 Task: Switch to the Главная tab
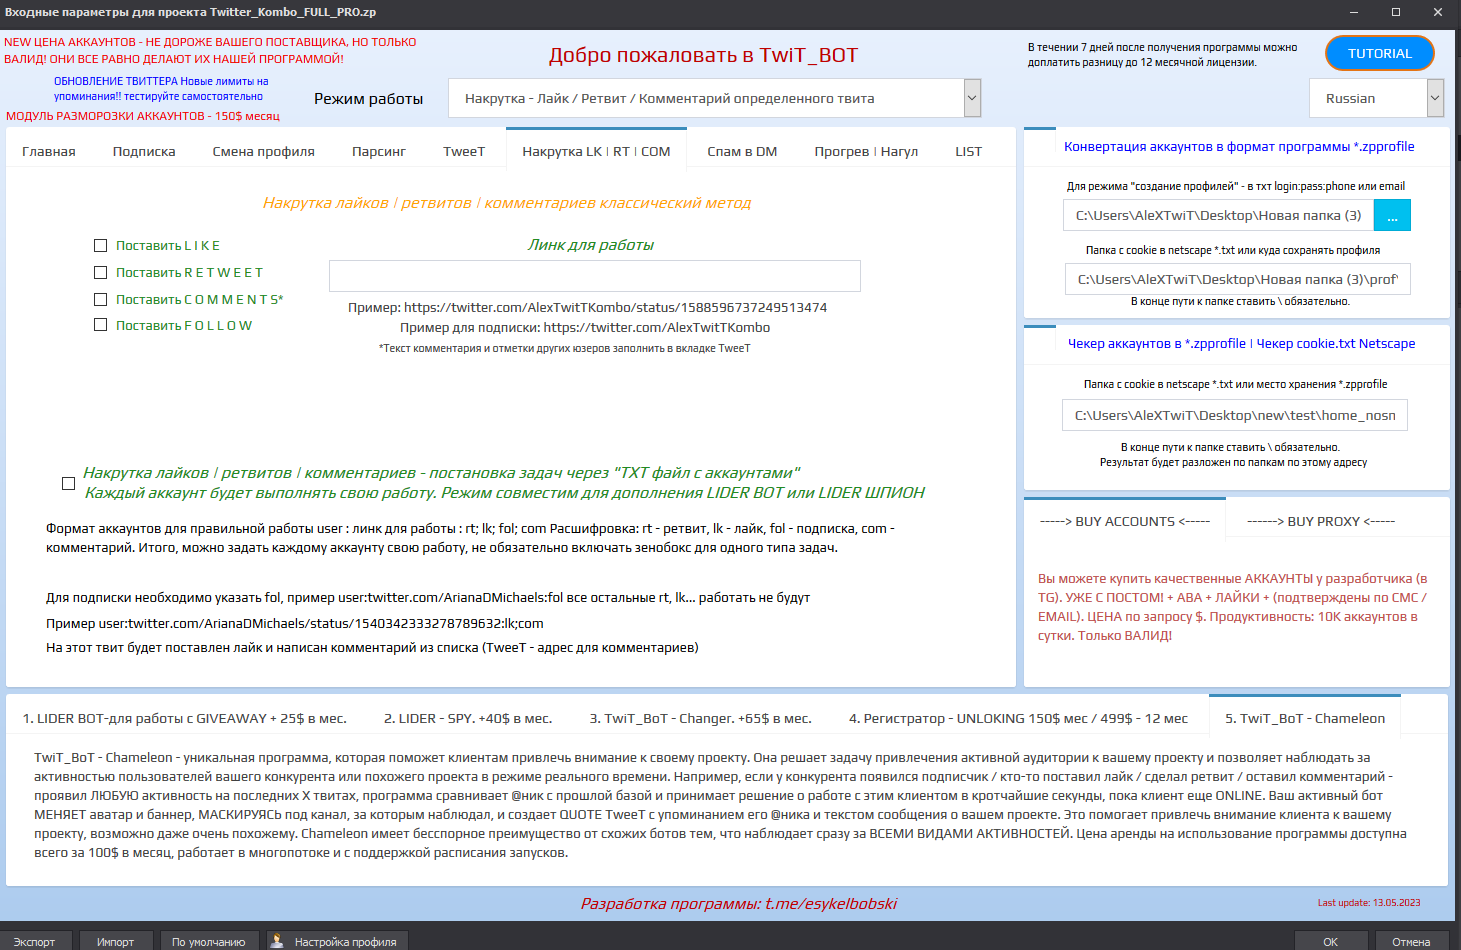(x=49, y=152)
